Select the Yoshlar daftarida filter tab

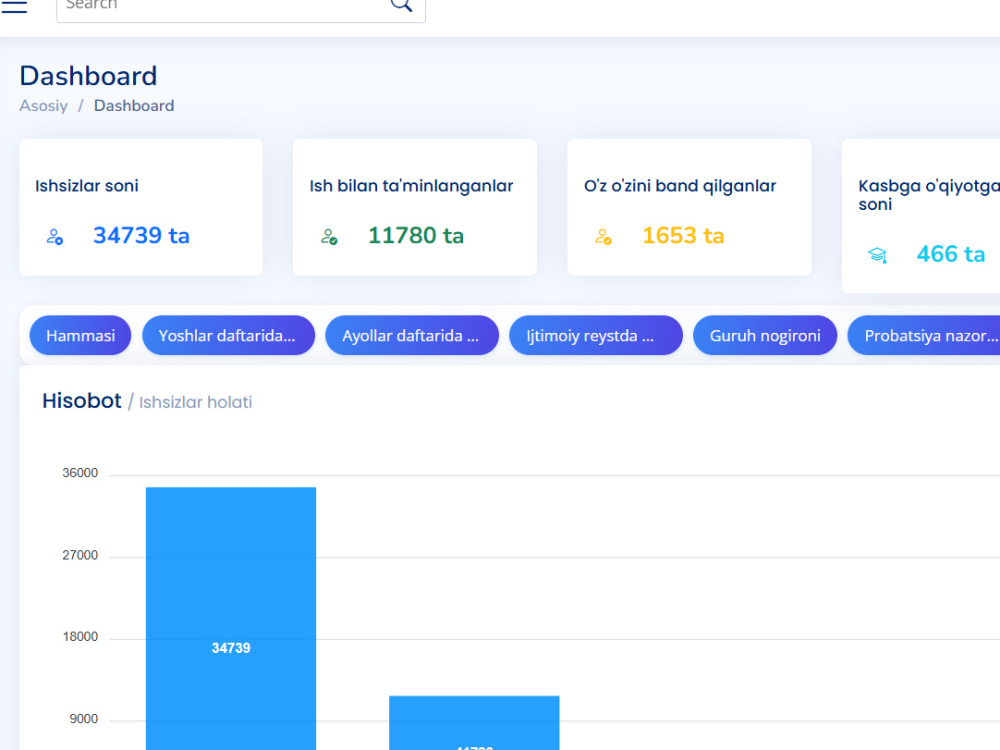(x=228, y=335)
